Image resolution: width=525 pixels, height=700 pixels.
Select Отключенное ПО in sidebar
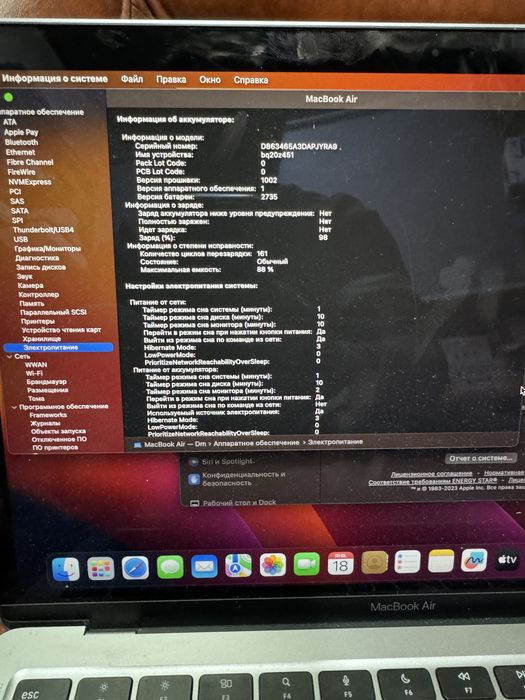click(59, 439)
